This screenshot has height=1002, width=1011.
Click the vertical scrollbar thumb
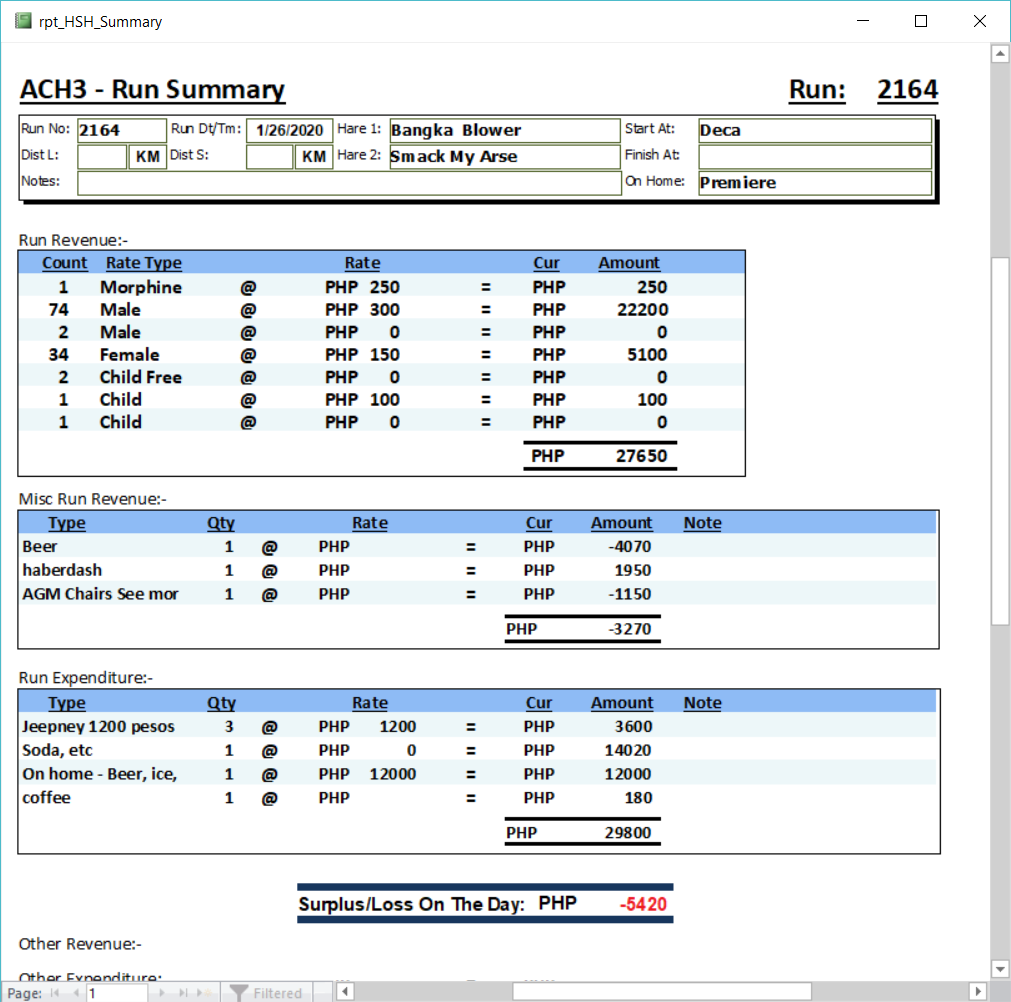tap(999, 440)
